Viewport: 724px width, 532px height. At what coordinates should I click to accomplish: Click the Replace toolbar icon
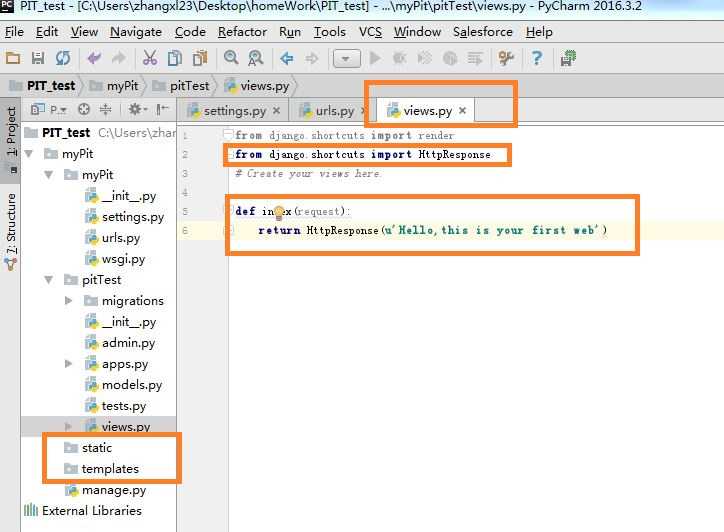[255, 58]
